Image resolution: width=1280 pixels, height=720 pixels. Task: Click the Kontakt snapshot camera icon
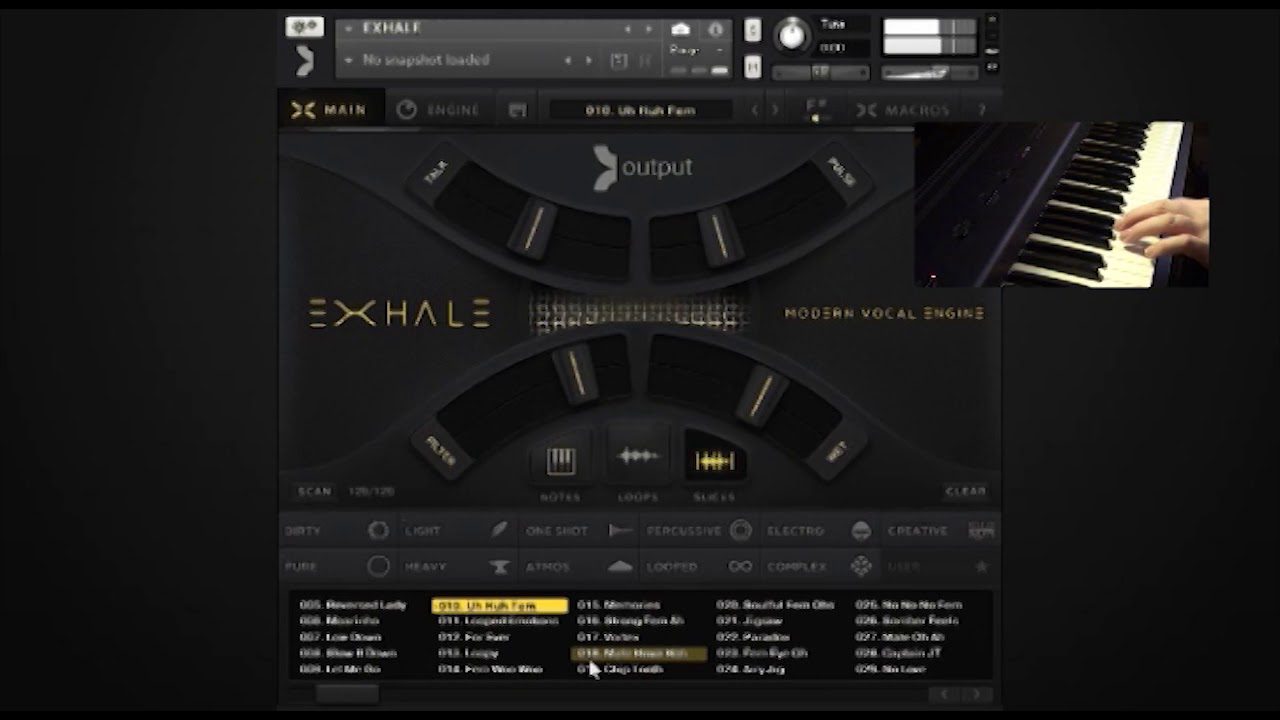(x=680, y=29)
